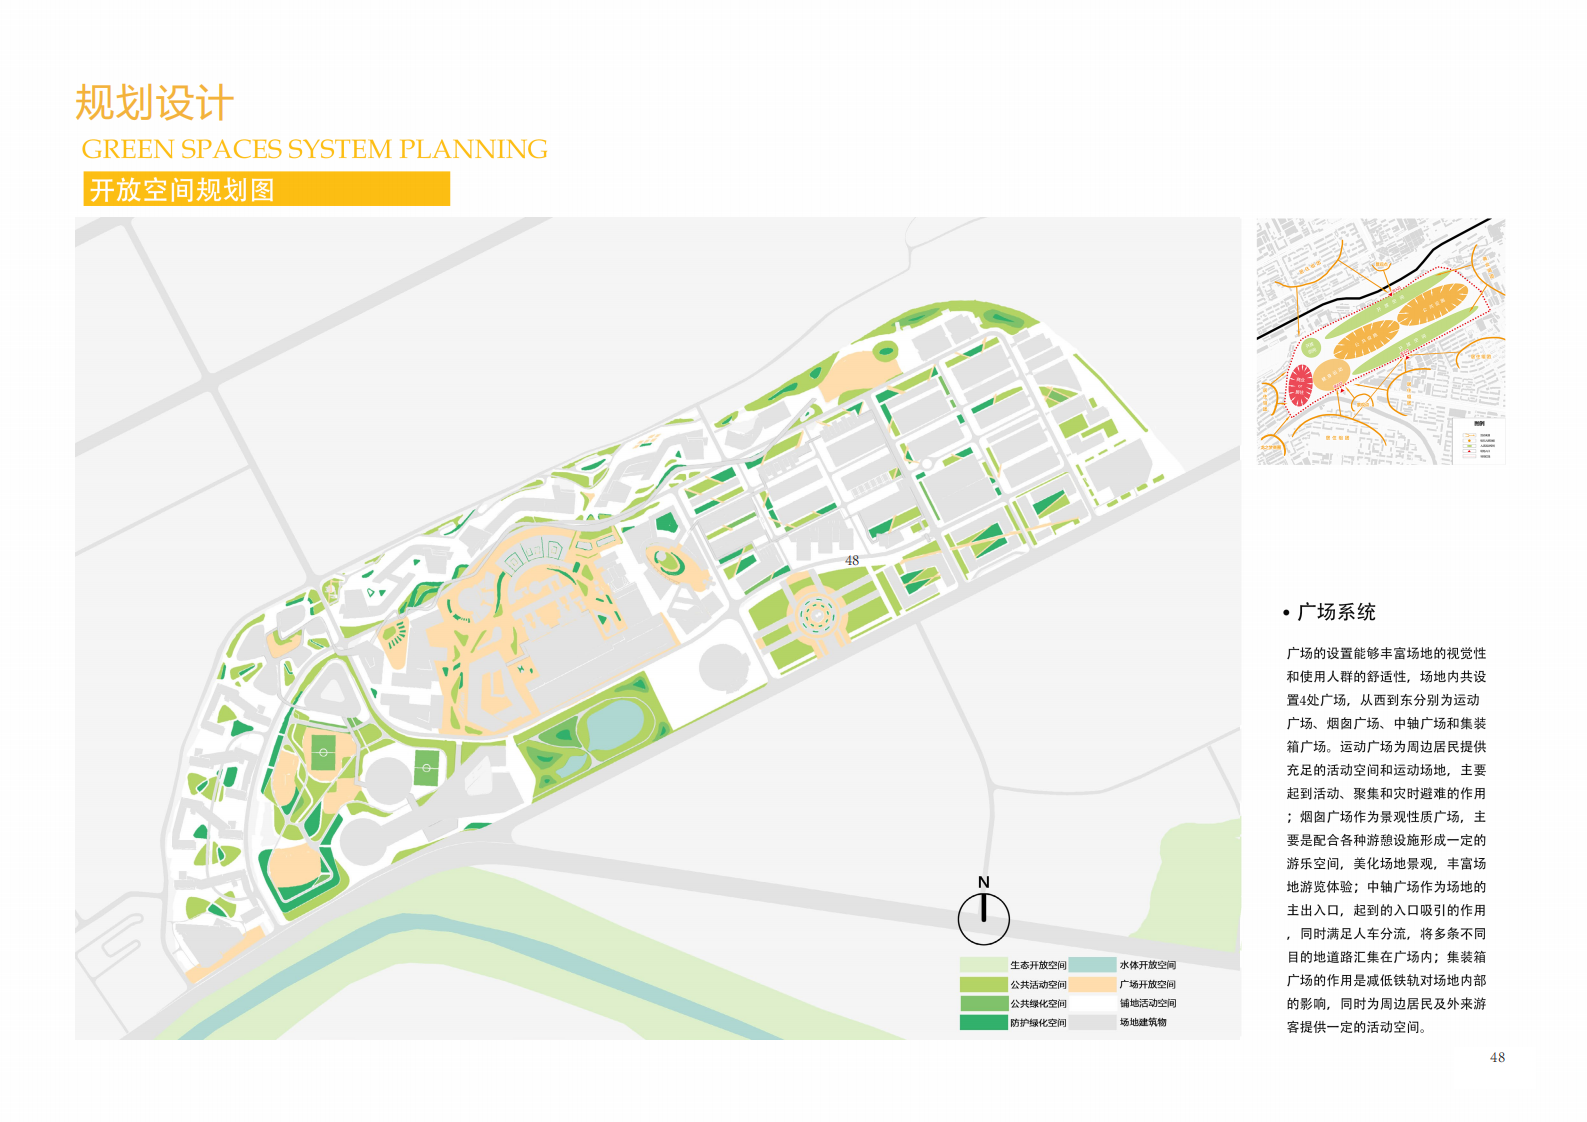Click the 规划设计 main heading
This screenshot has width=1587, height=1122.
pos(154,103)
